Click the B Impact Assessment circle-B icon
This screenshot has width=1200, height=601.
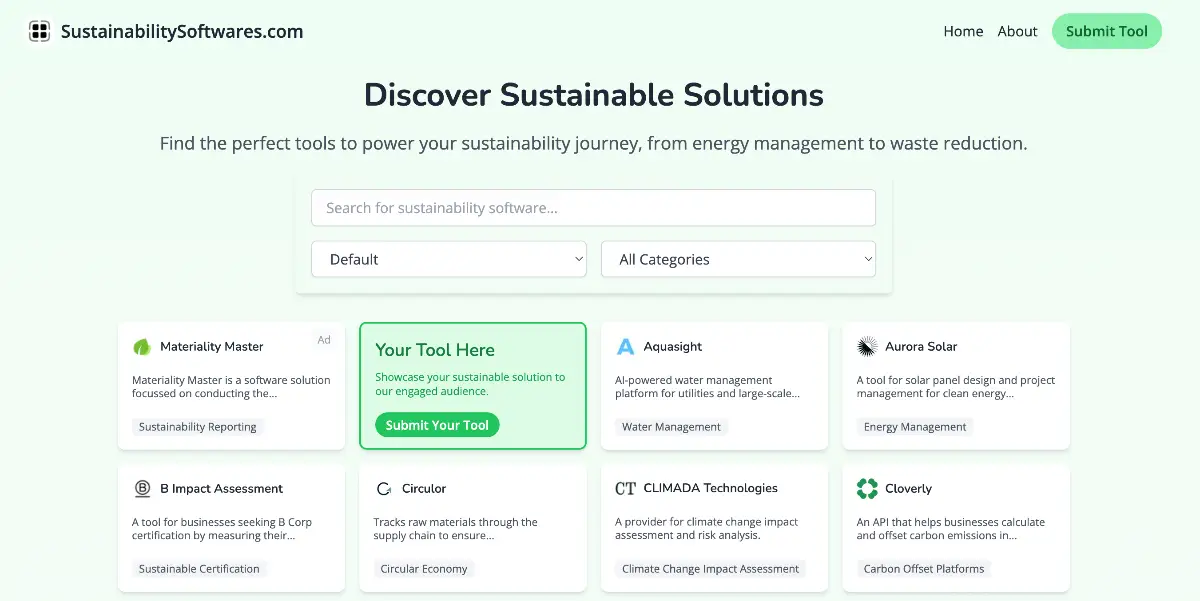(141, 488)
